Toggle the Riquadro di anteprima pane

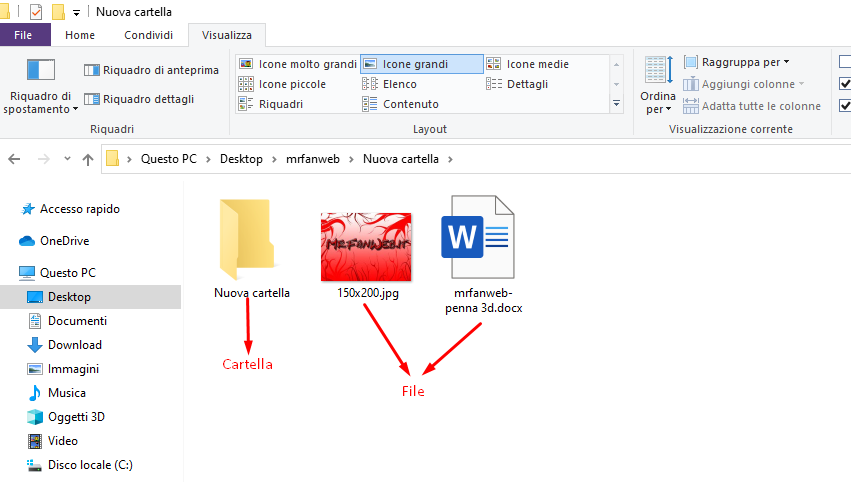click(151, 70)
